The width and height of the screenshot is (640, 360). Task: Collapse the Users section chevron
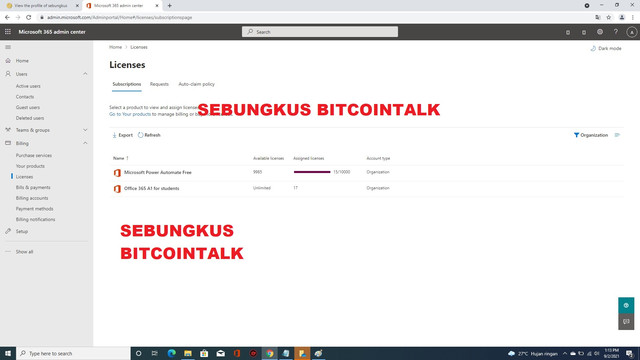[x=85, y=74]
